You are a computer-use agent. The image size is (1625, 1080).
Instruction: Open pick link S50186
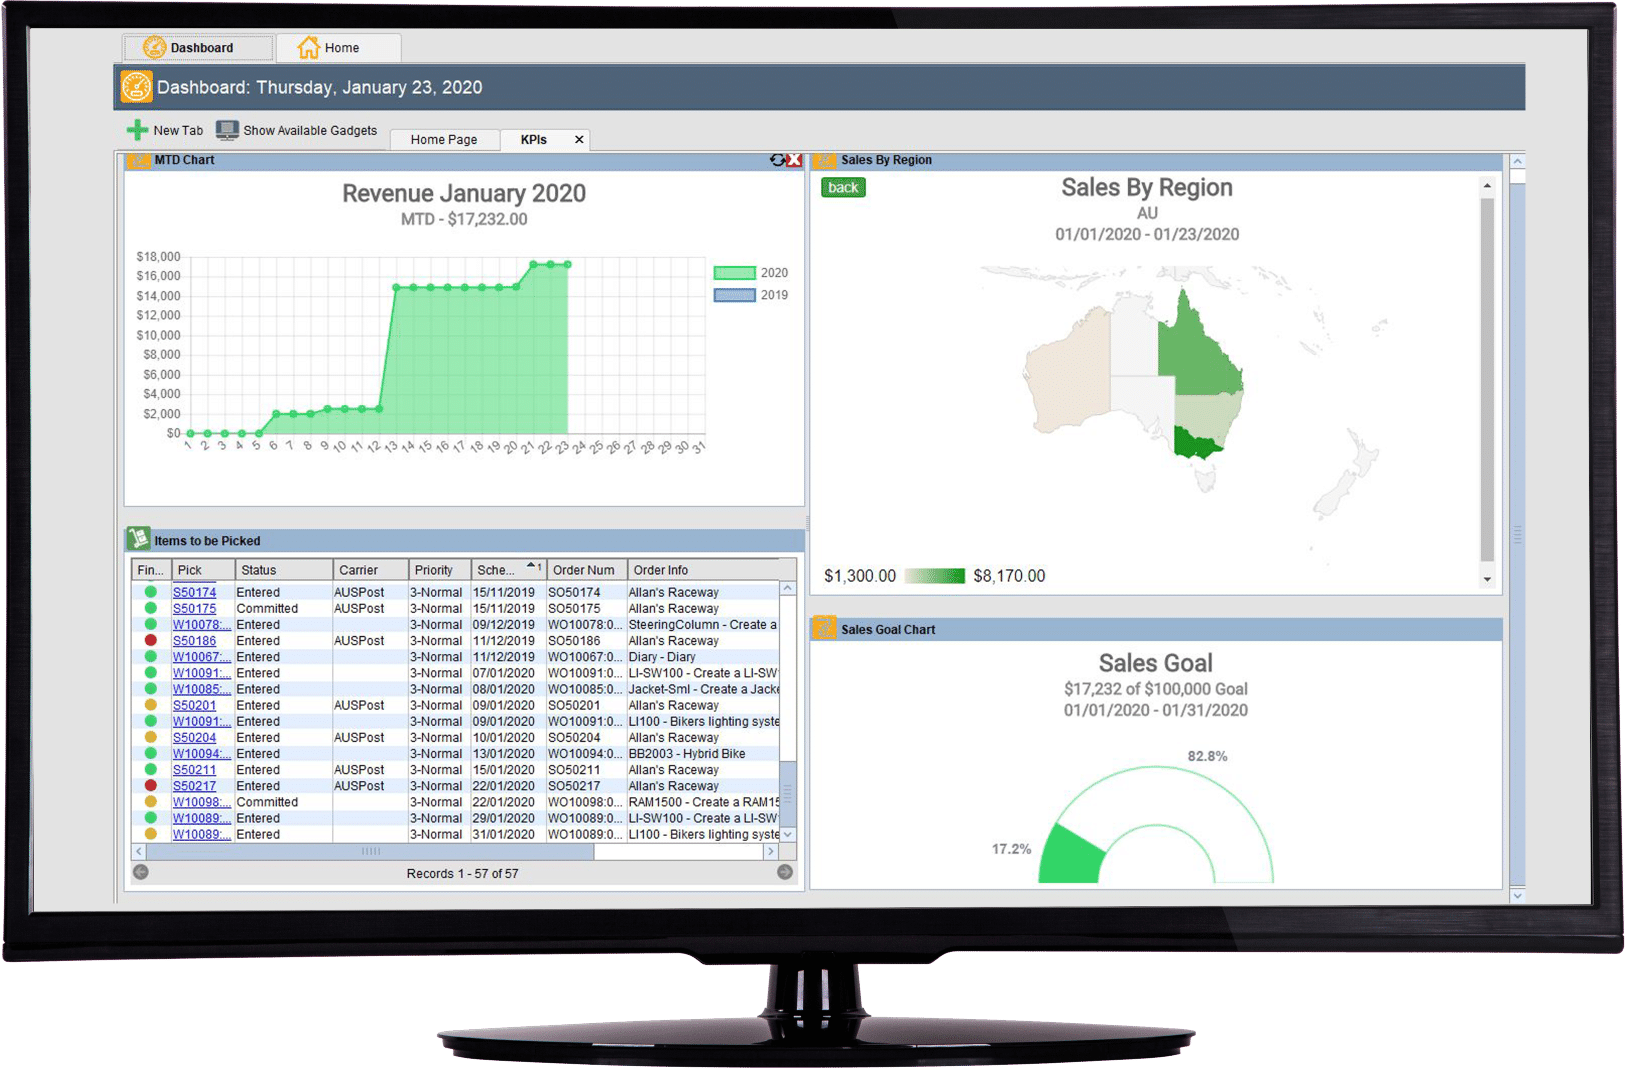coord(194,640)
